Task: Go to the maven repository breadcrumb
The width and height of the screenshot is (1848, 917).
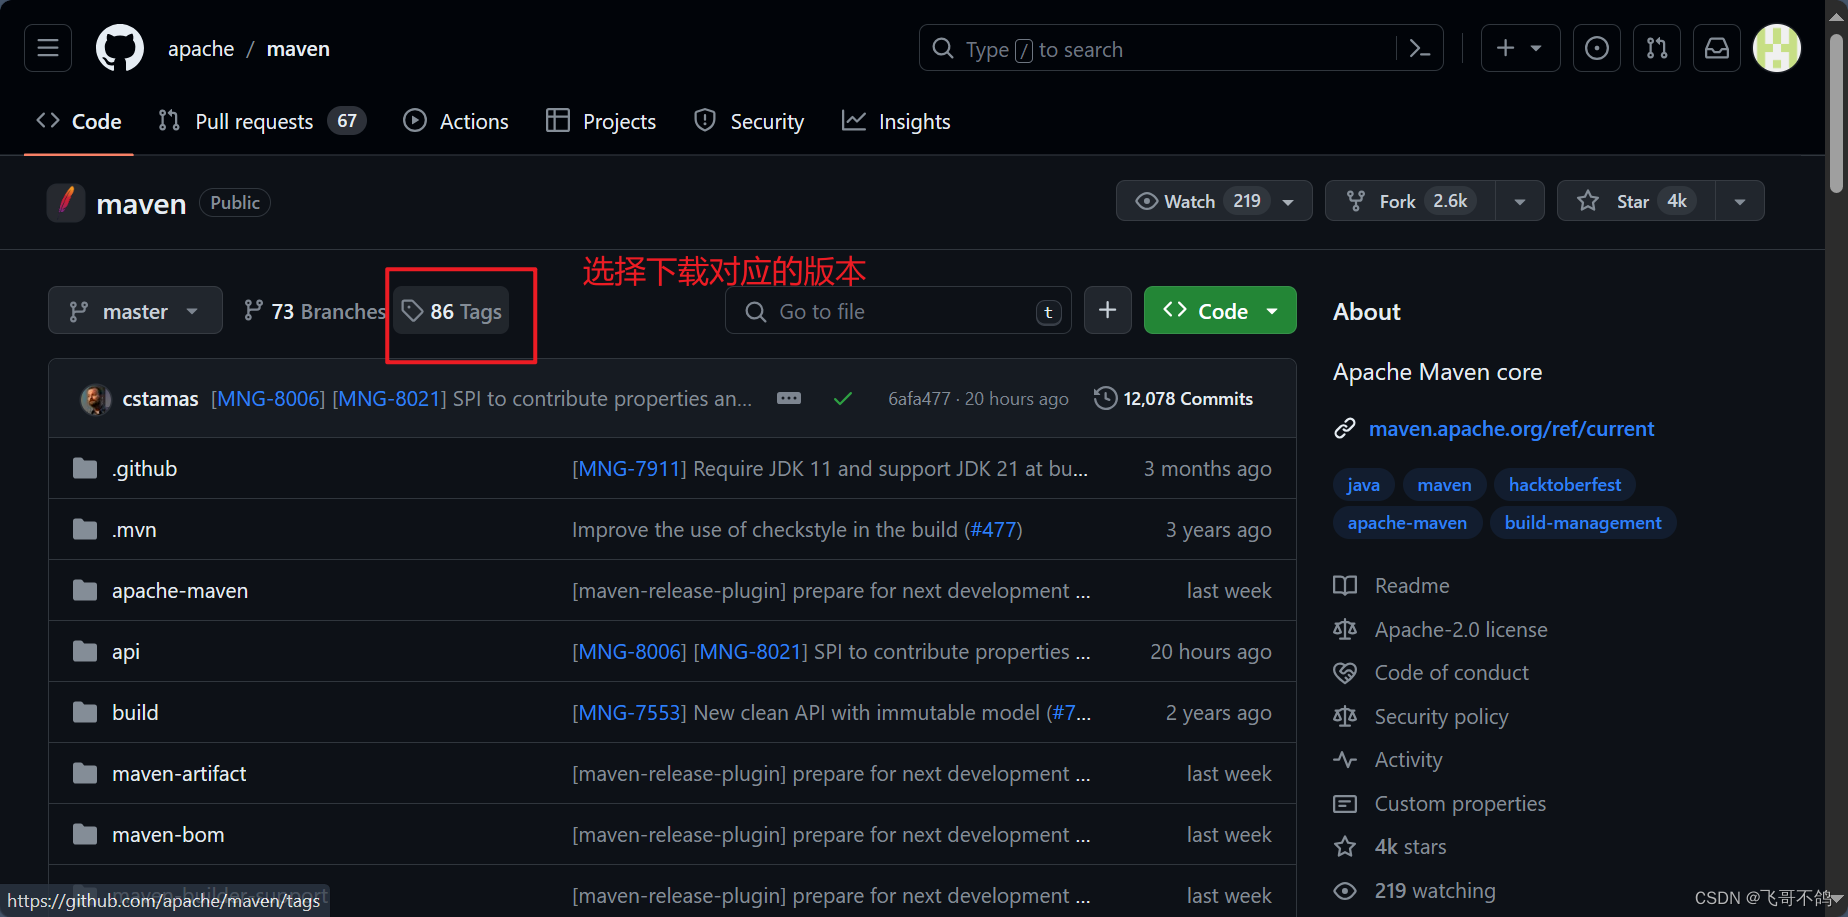Action: tap(298, 49)
